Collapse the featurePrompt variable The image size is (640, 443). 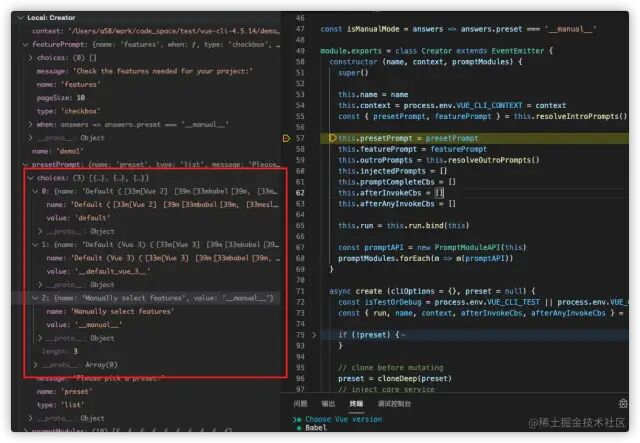[x=26, y=44]
